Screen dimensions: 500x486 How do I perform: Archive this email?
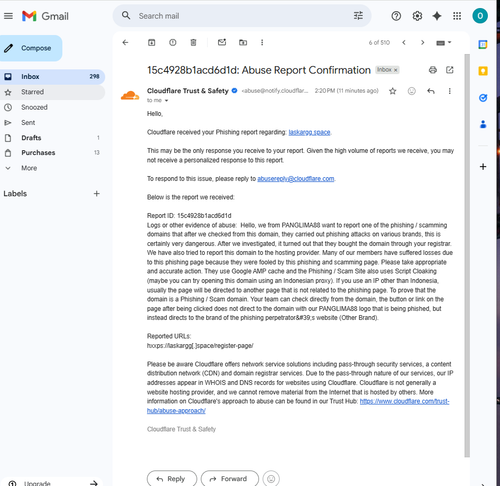point(152,42)
